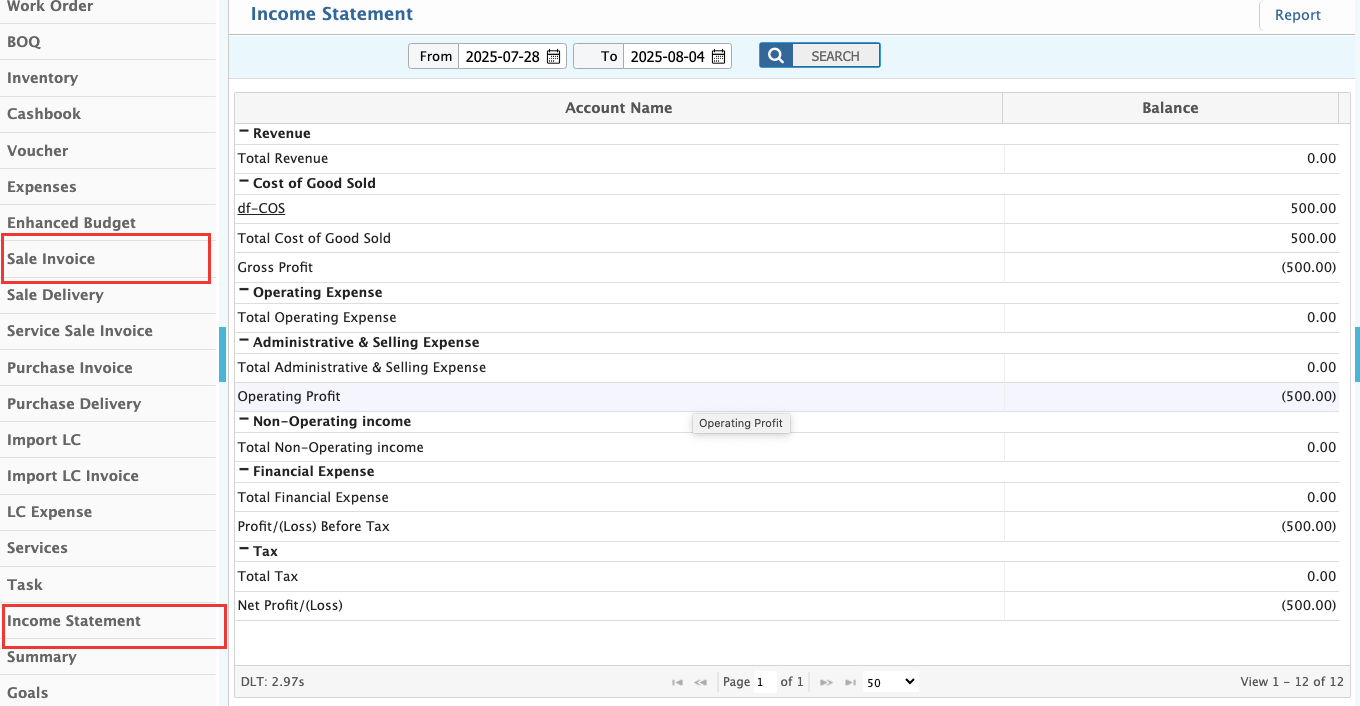
Task: Open the rows-per-page dropdown showing 50
Action: (x=889, y=682)
